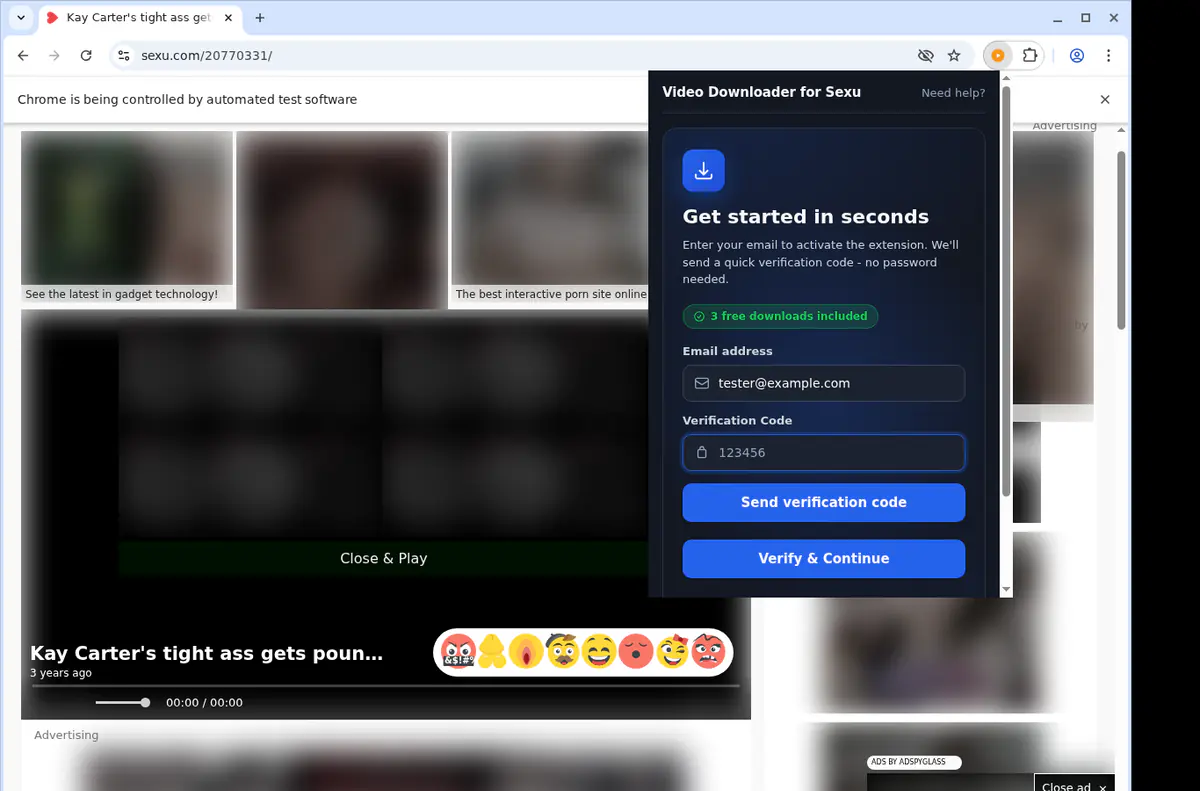Bookmark this page with star icon
1200x791 pixels.
coord(954,56)
